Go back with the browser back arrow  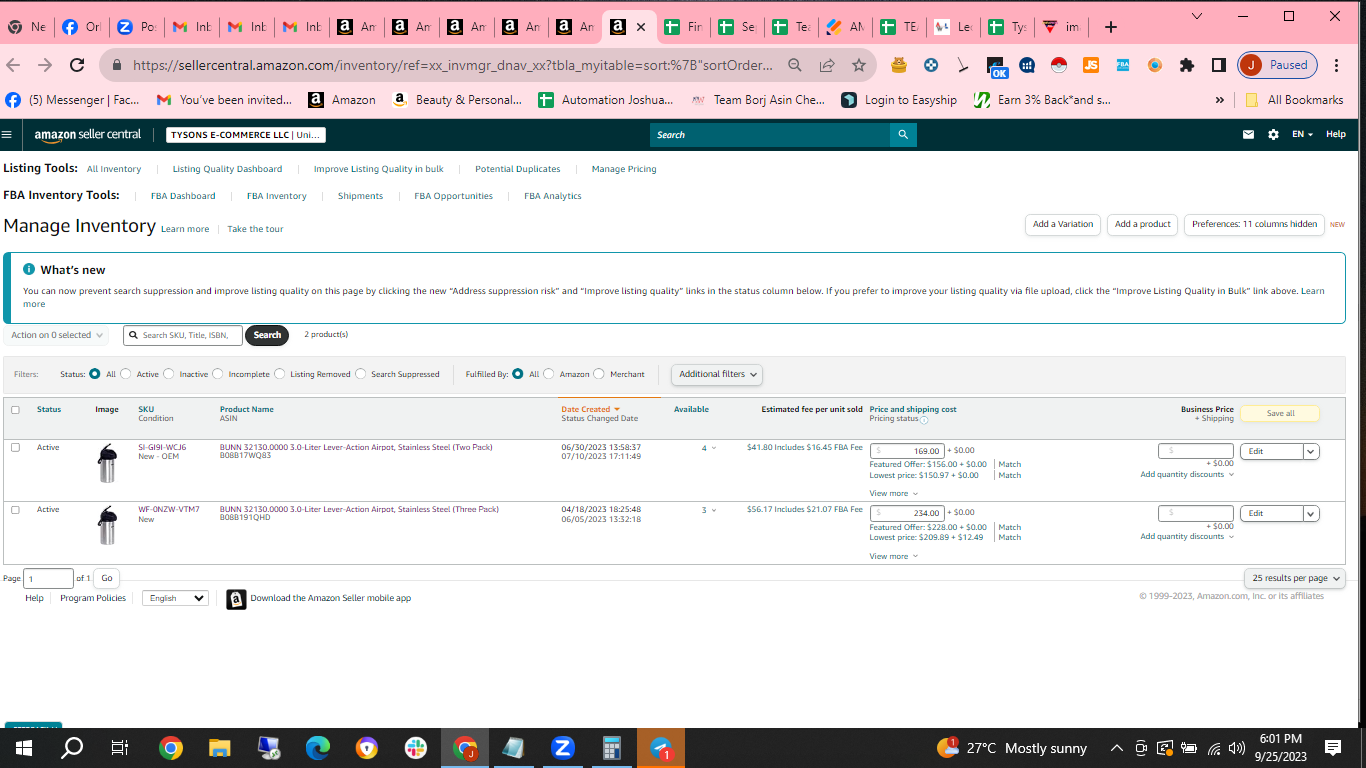(x=13, y=65)
